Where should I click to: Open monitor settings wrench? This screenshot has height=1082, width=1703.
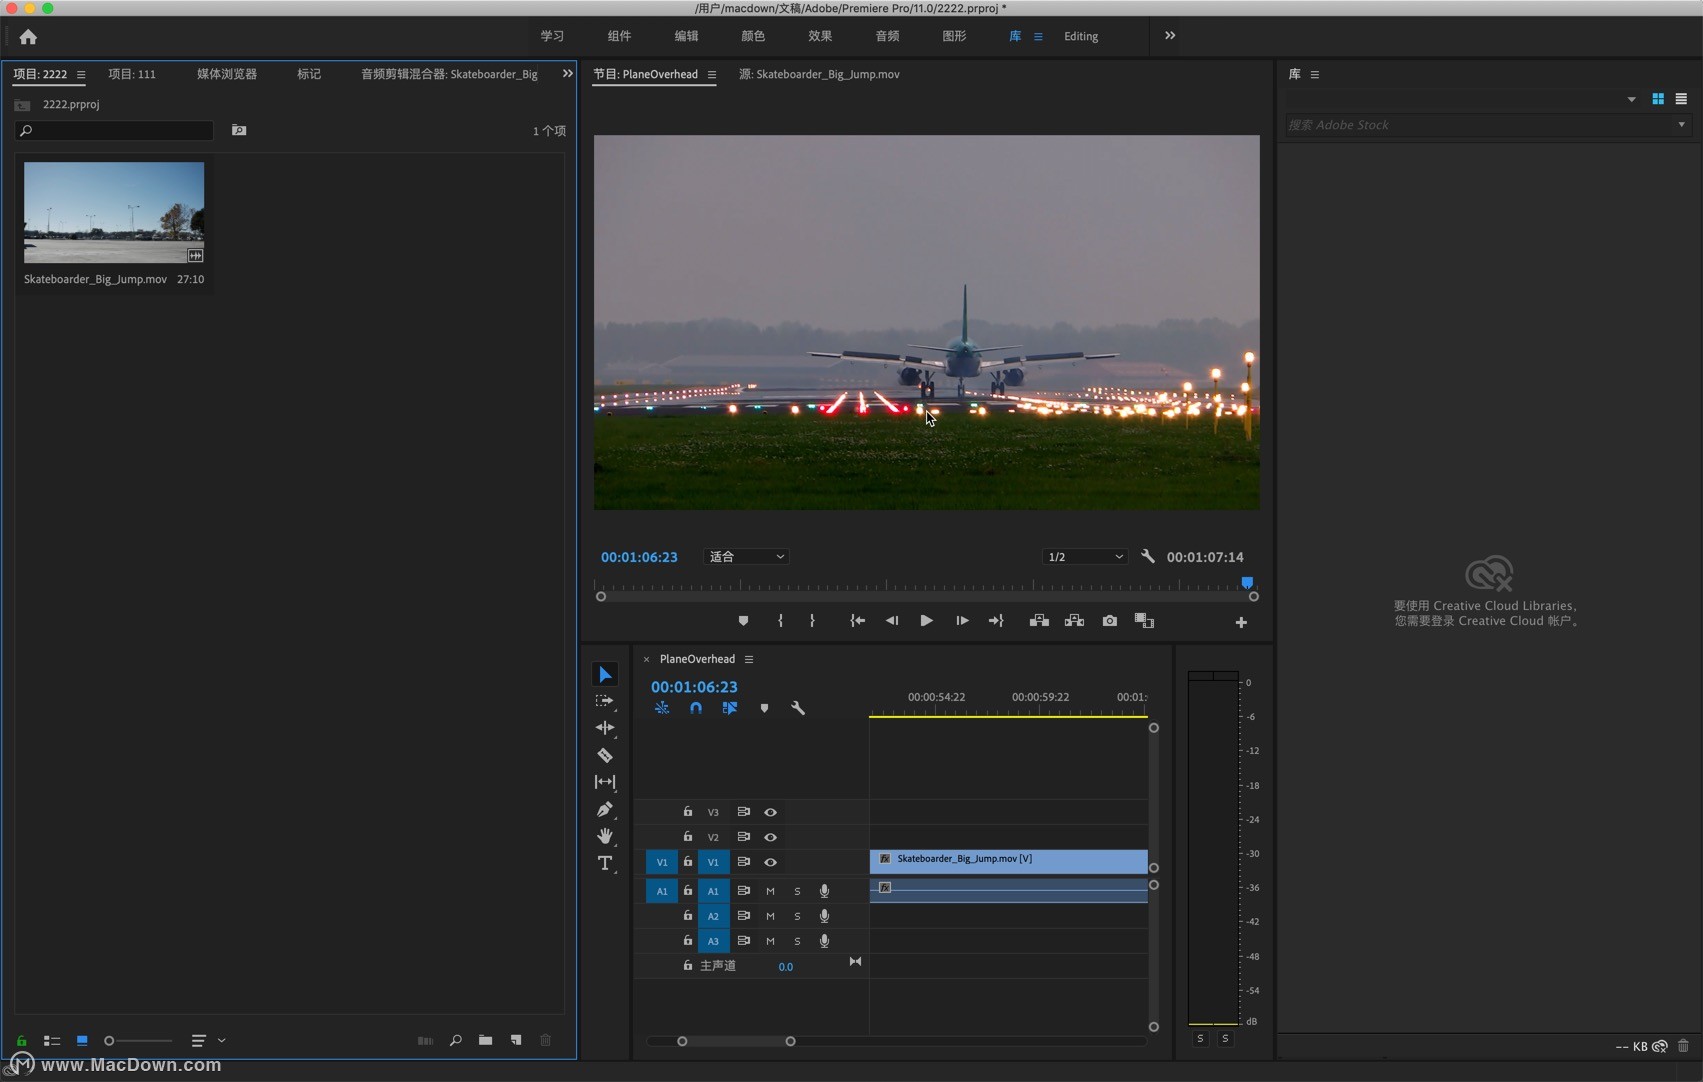pyautogui.click(x=1148, y=556)
